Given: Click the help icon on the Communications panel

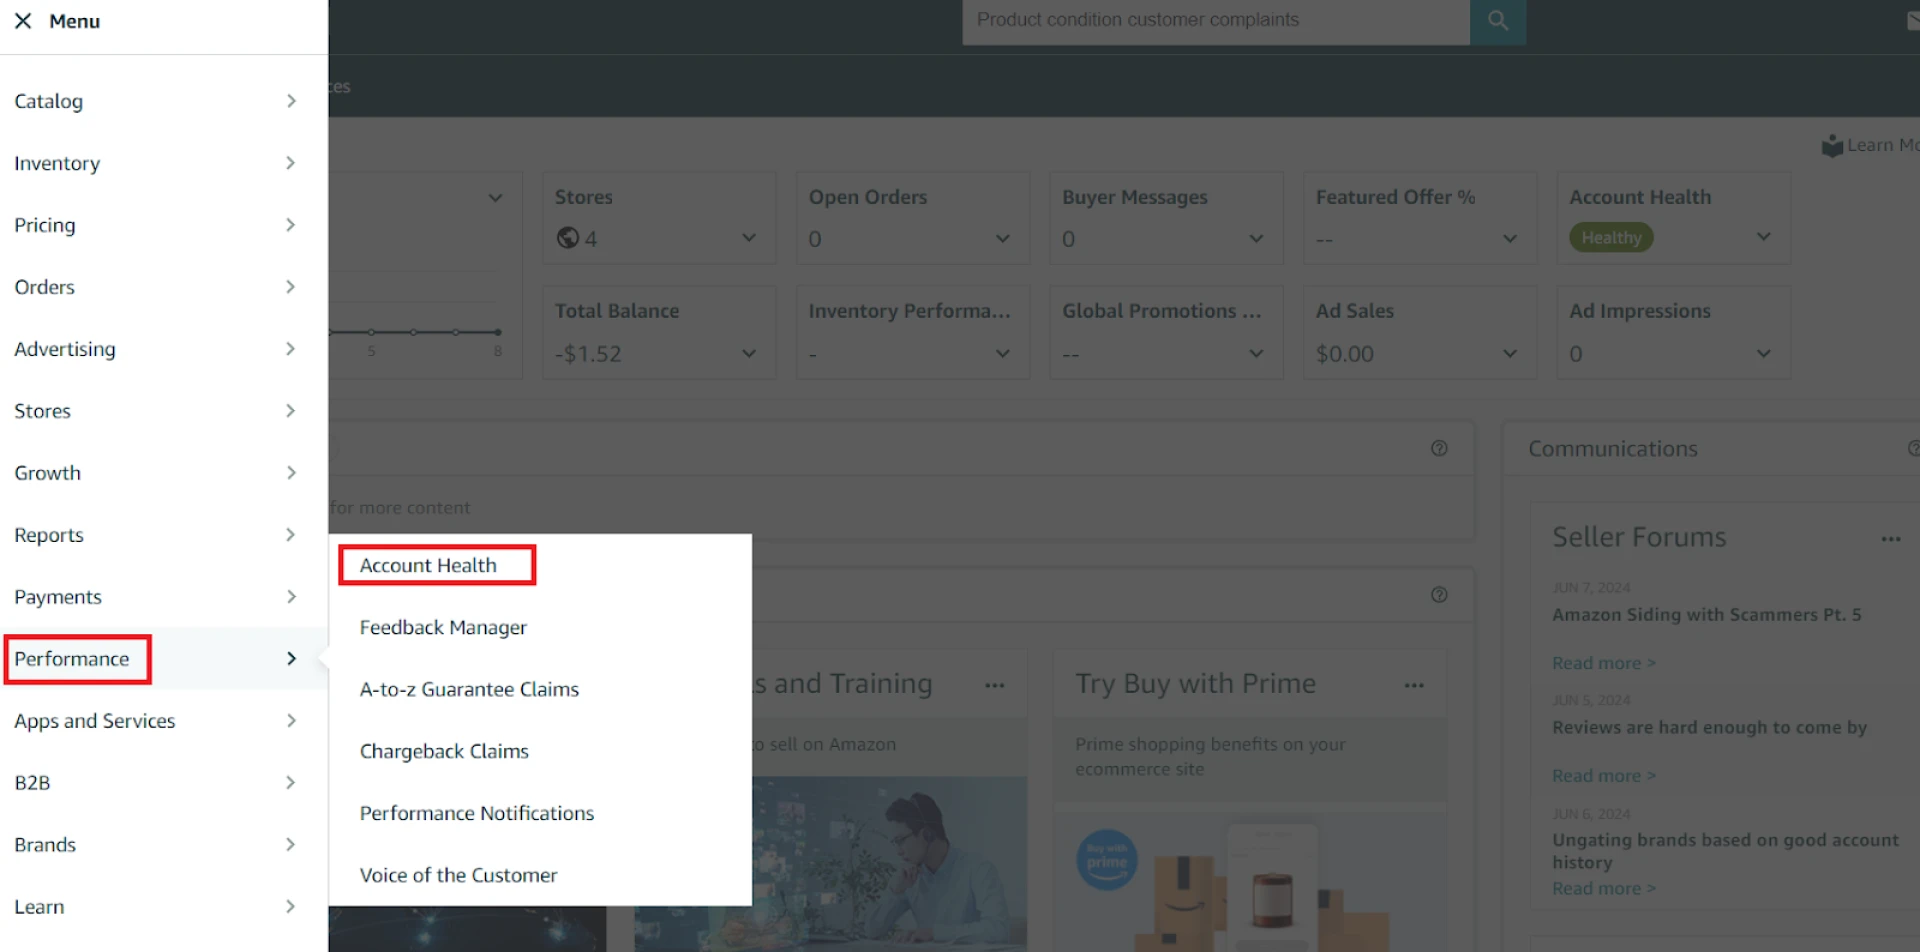Looking at the screenshot, I should [1913, 448].
